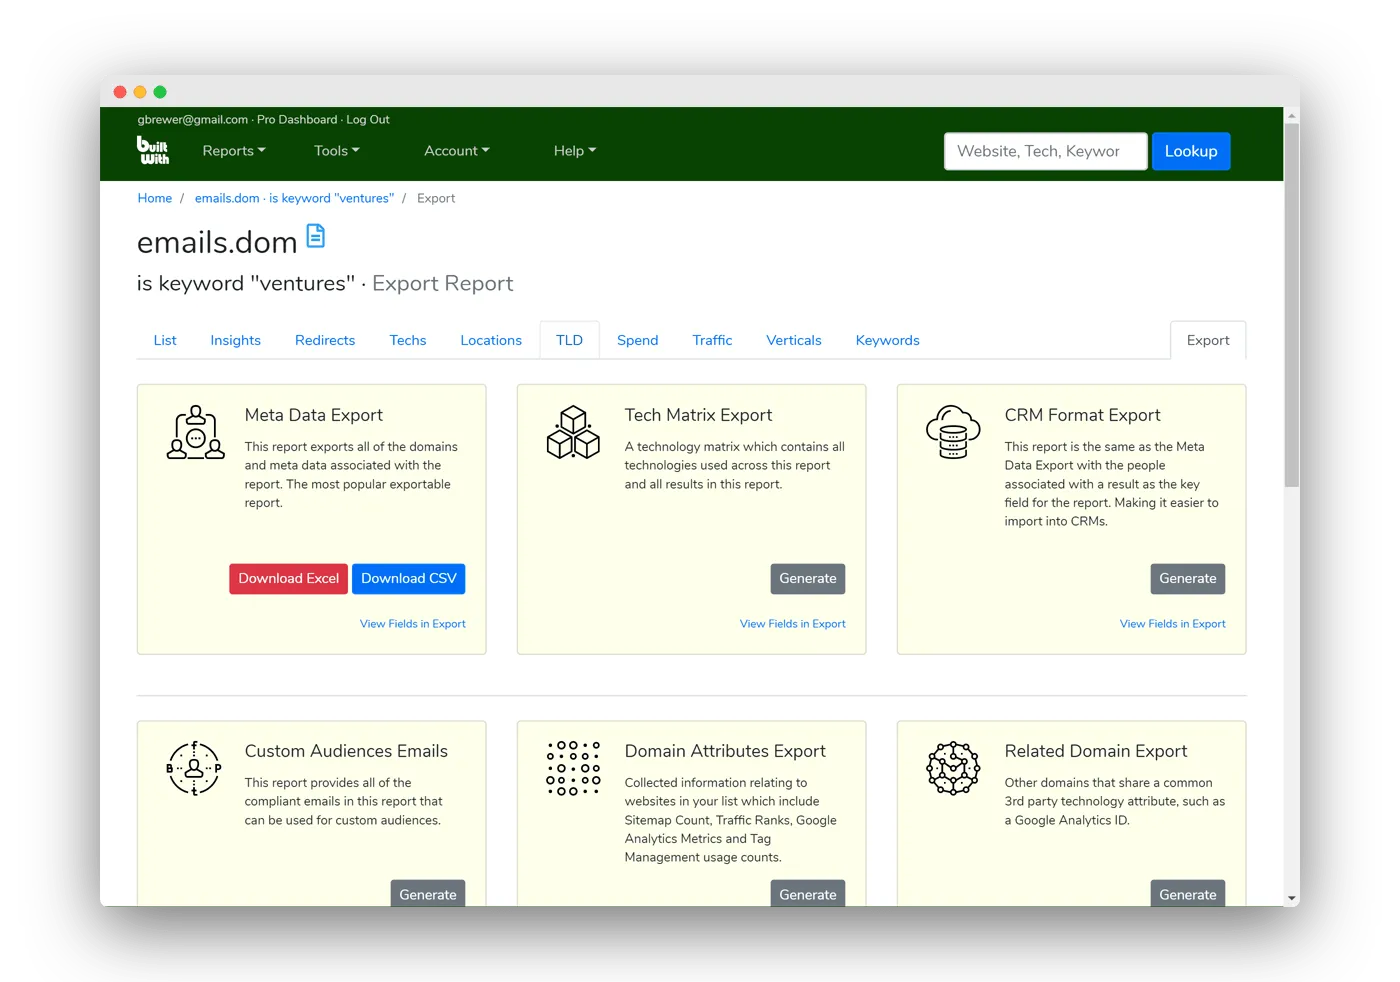This screenshot has width=1400, height=982.
Task: Expand the Reports dropdown menu
Action: (x=234, y=151)
